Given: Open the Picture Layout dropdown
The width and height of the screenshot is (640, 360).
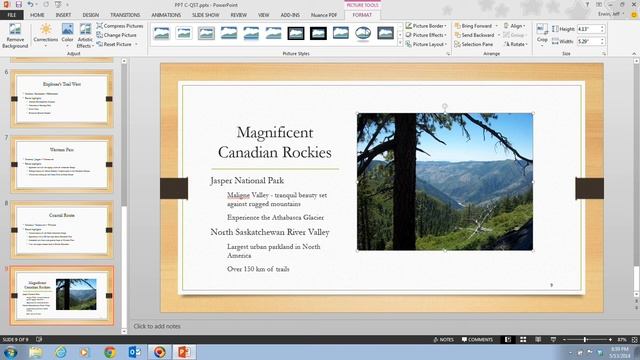Looking at the screenshot, I should tap(426, 44).
